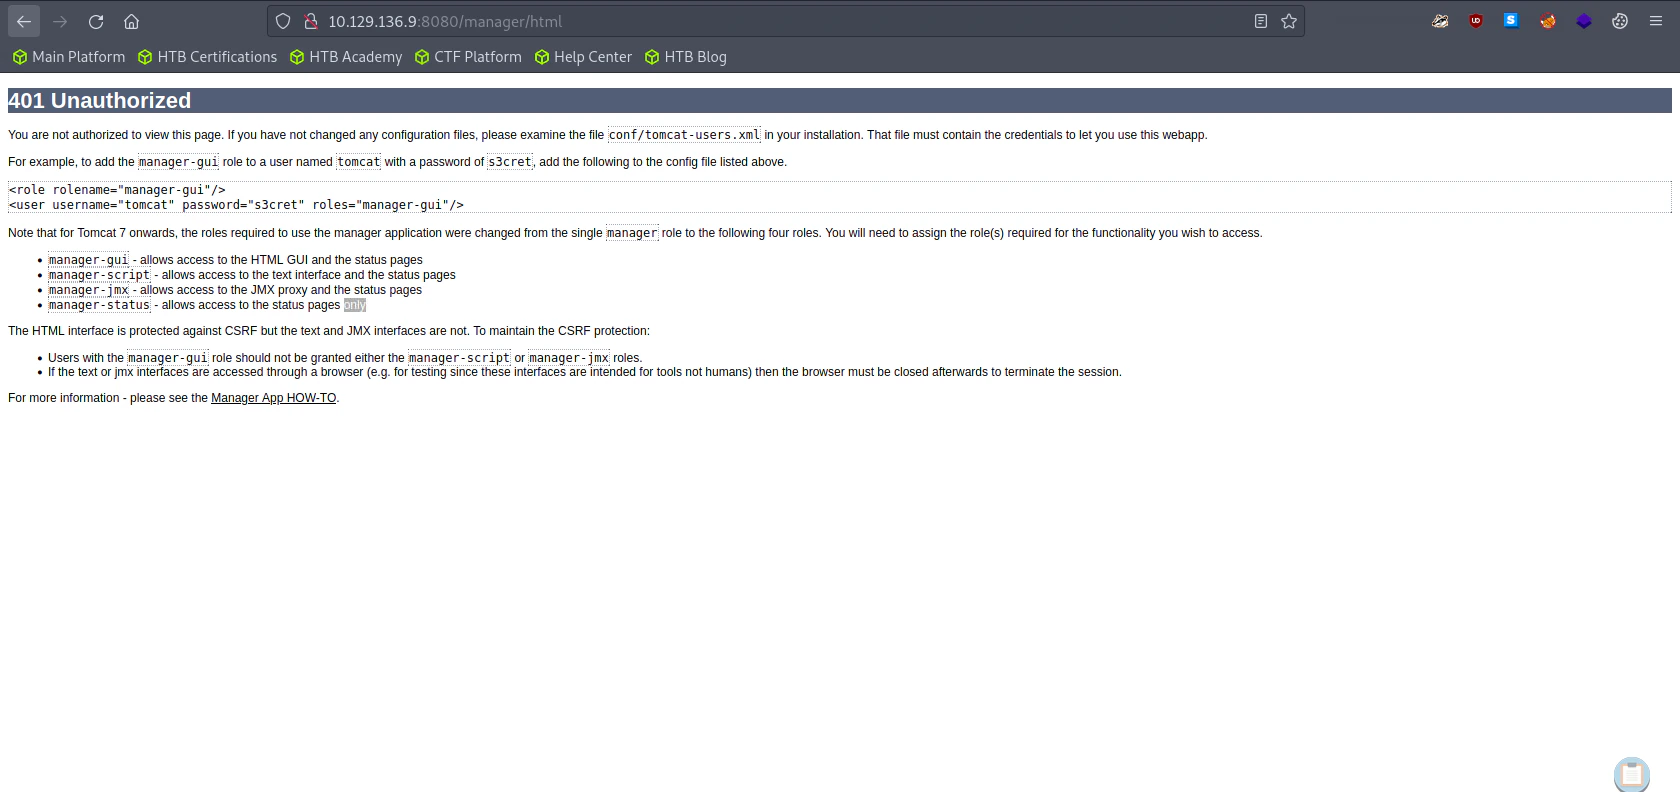1680x792 pixels.
Task: Click the floating clipboard icon
Action: point(1632,774)
